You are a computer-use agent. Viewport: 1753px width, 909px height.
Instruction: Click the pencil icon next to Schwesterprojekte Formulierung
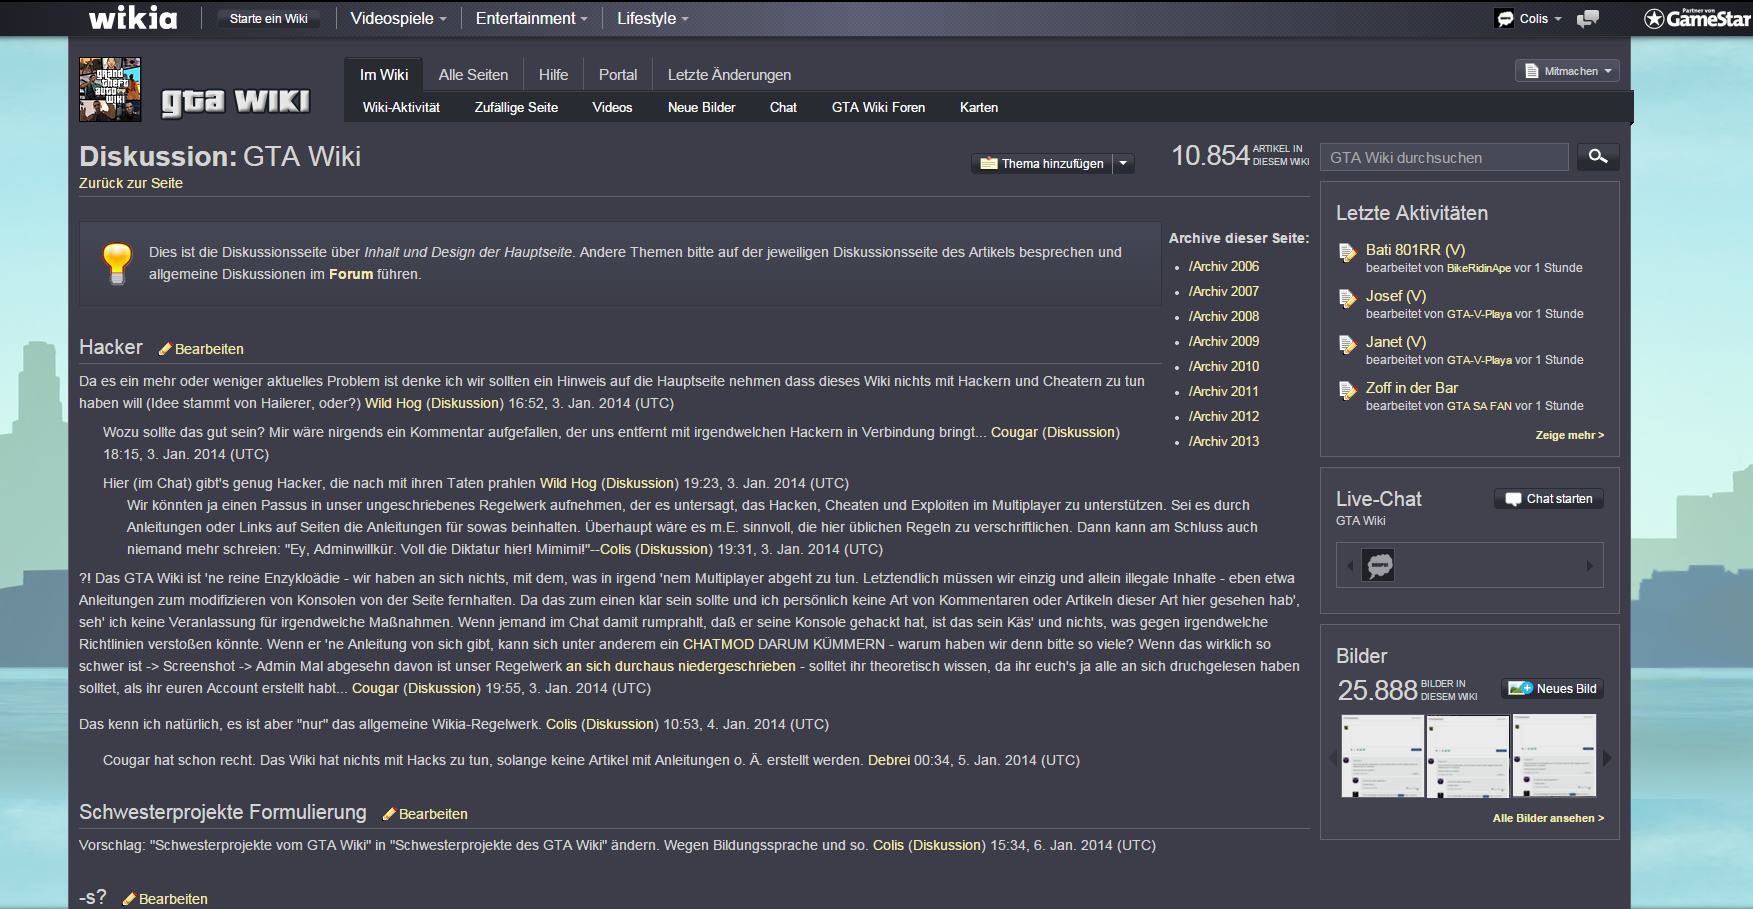(389, 814)
